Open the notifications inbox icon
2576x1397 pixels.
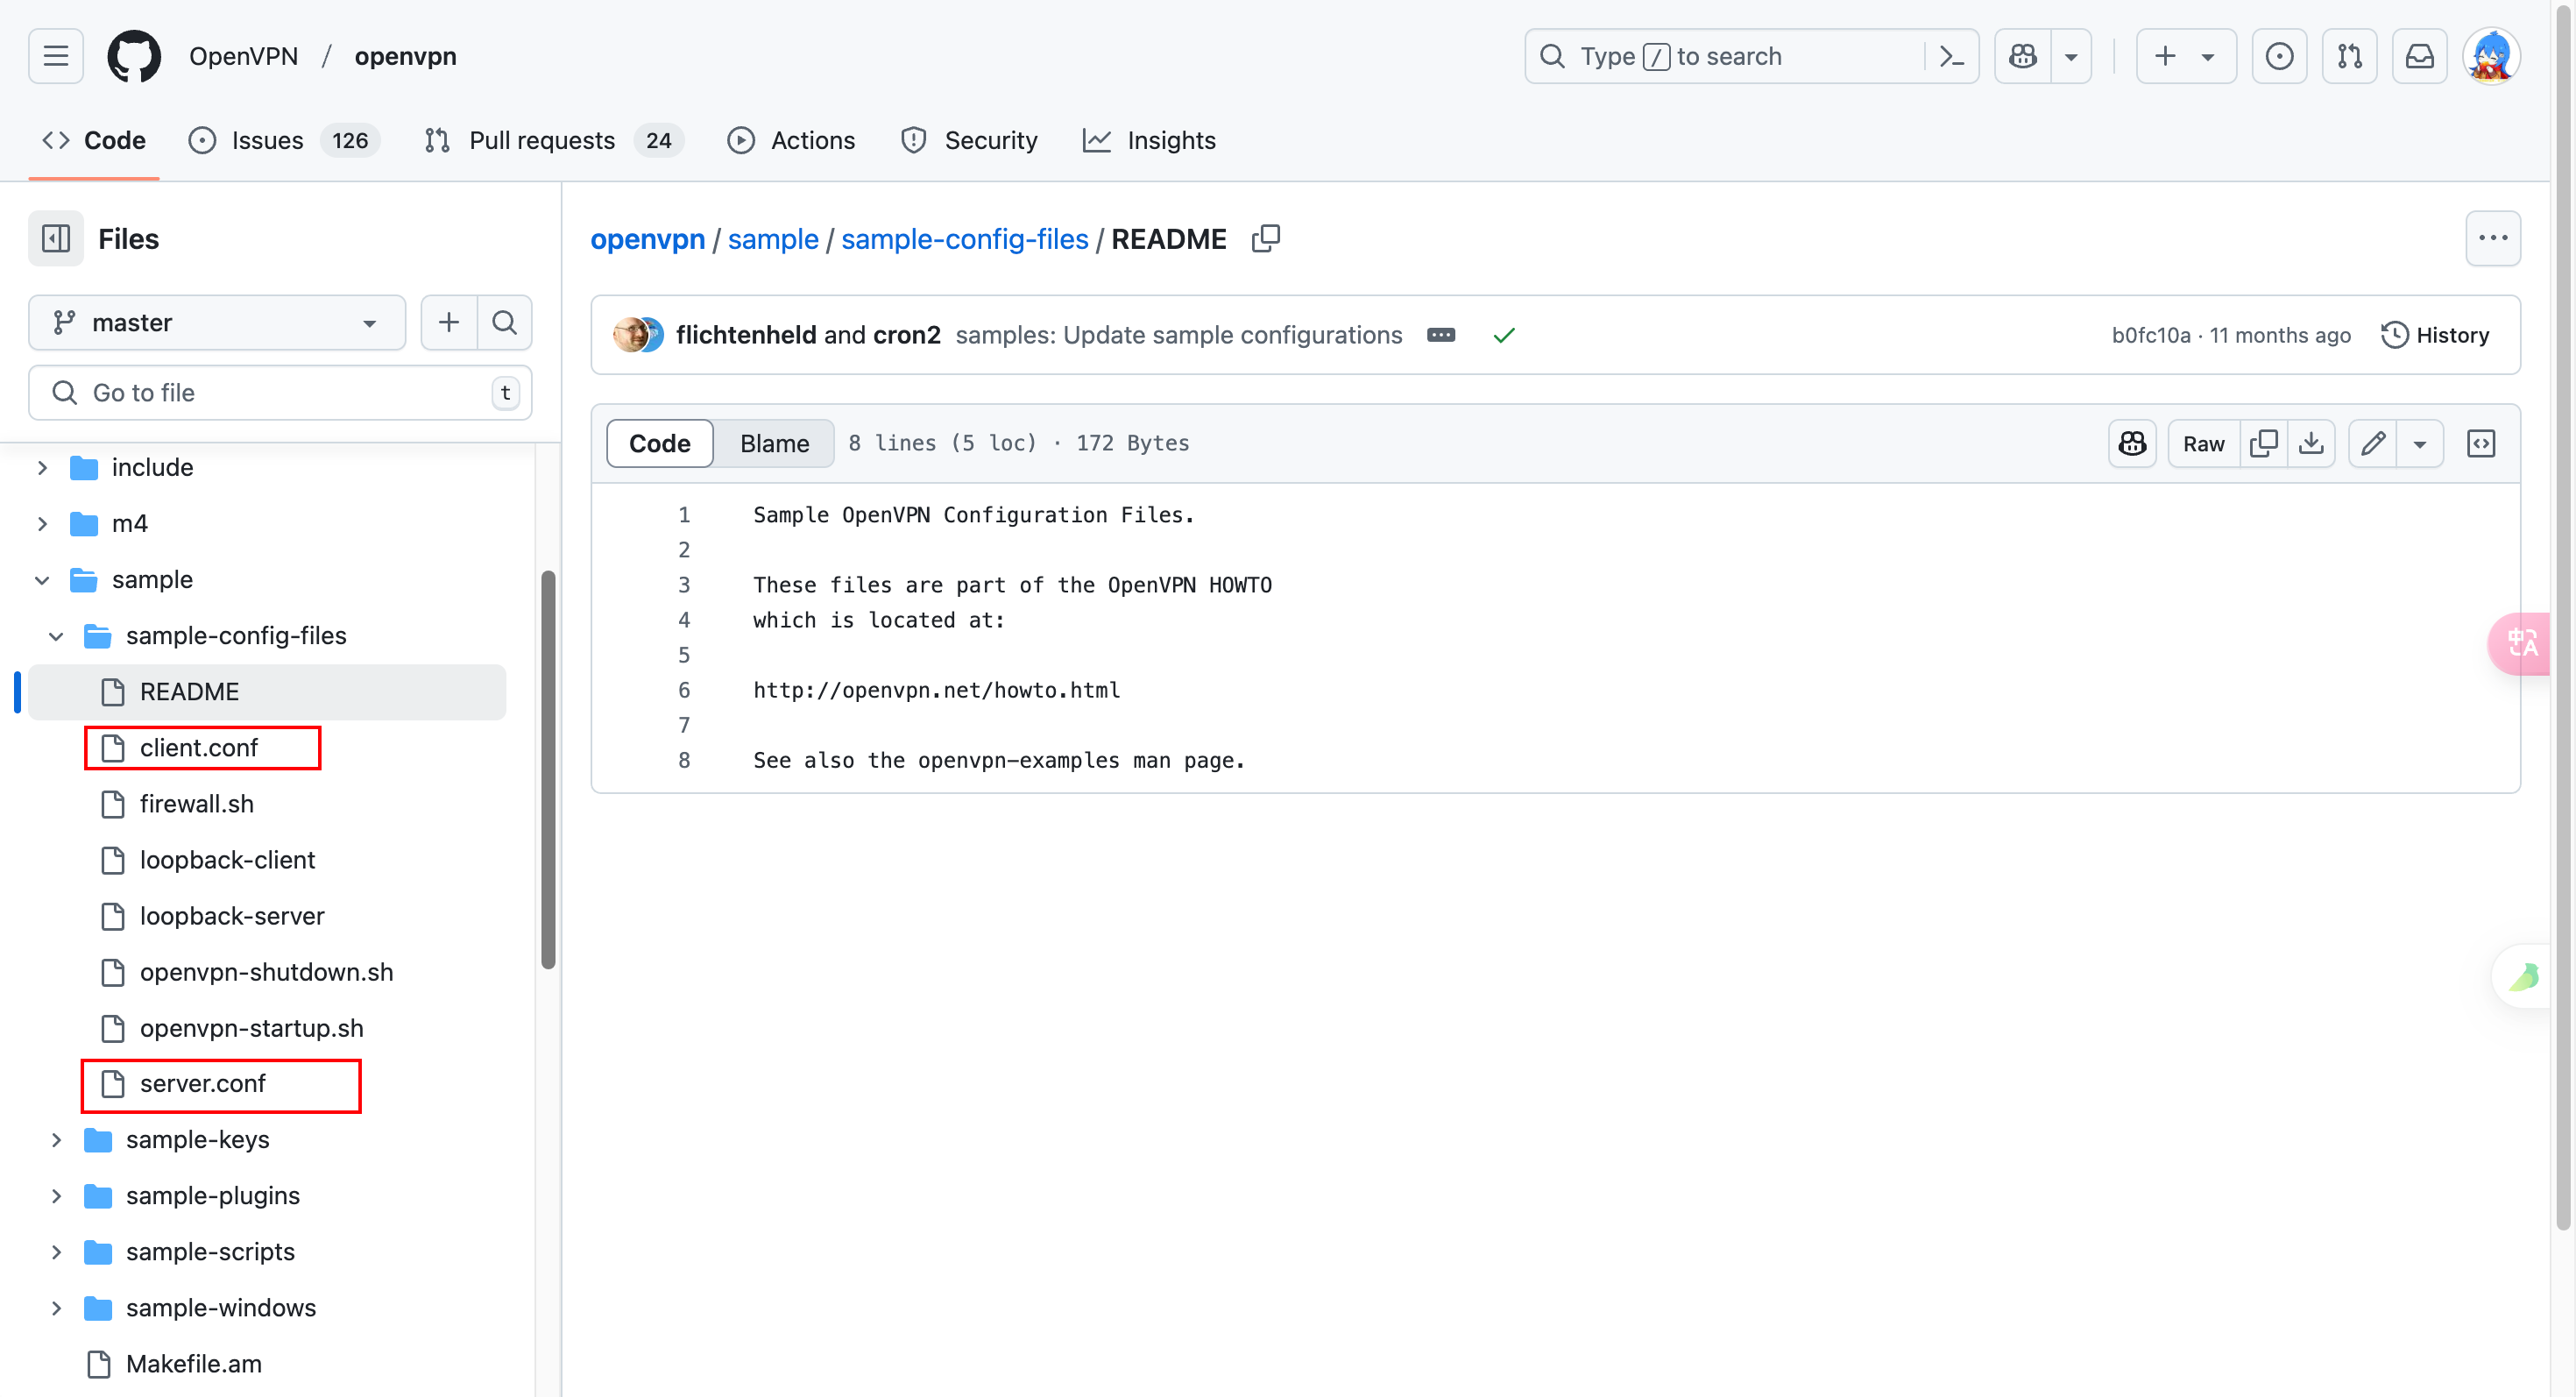coord(2419,56)
